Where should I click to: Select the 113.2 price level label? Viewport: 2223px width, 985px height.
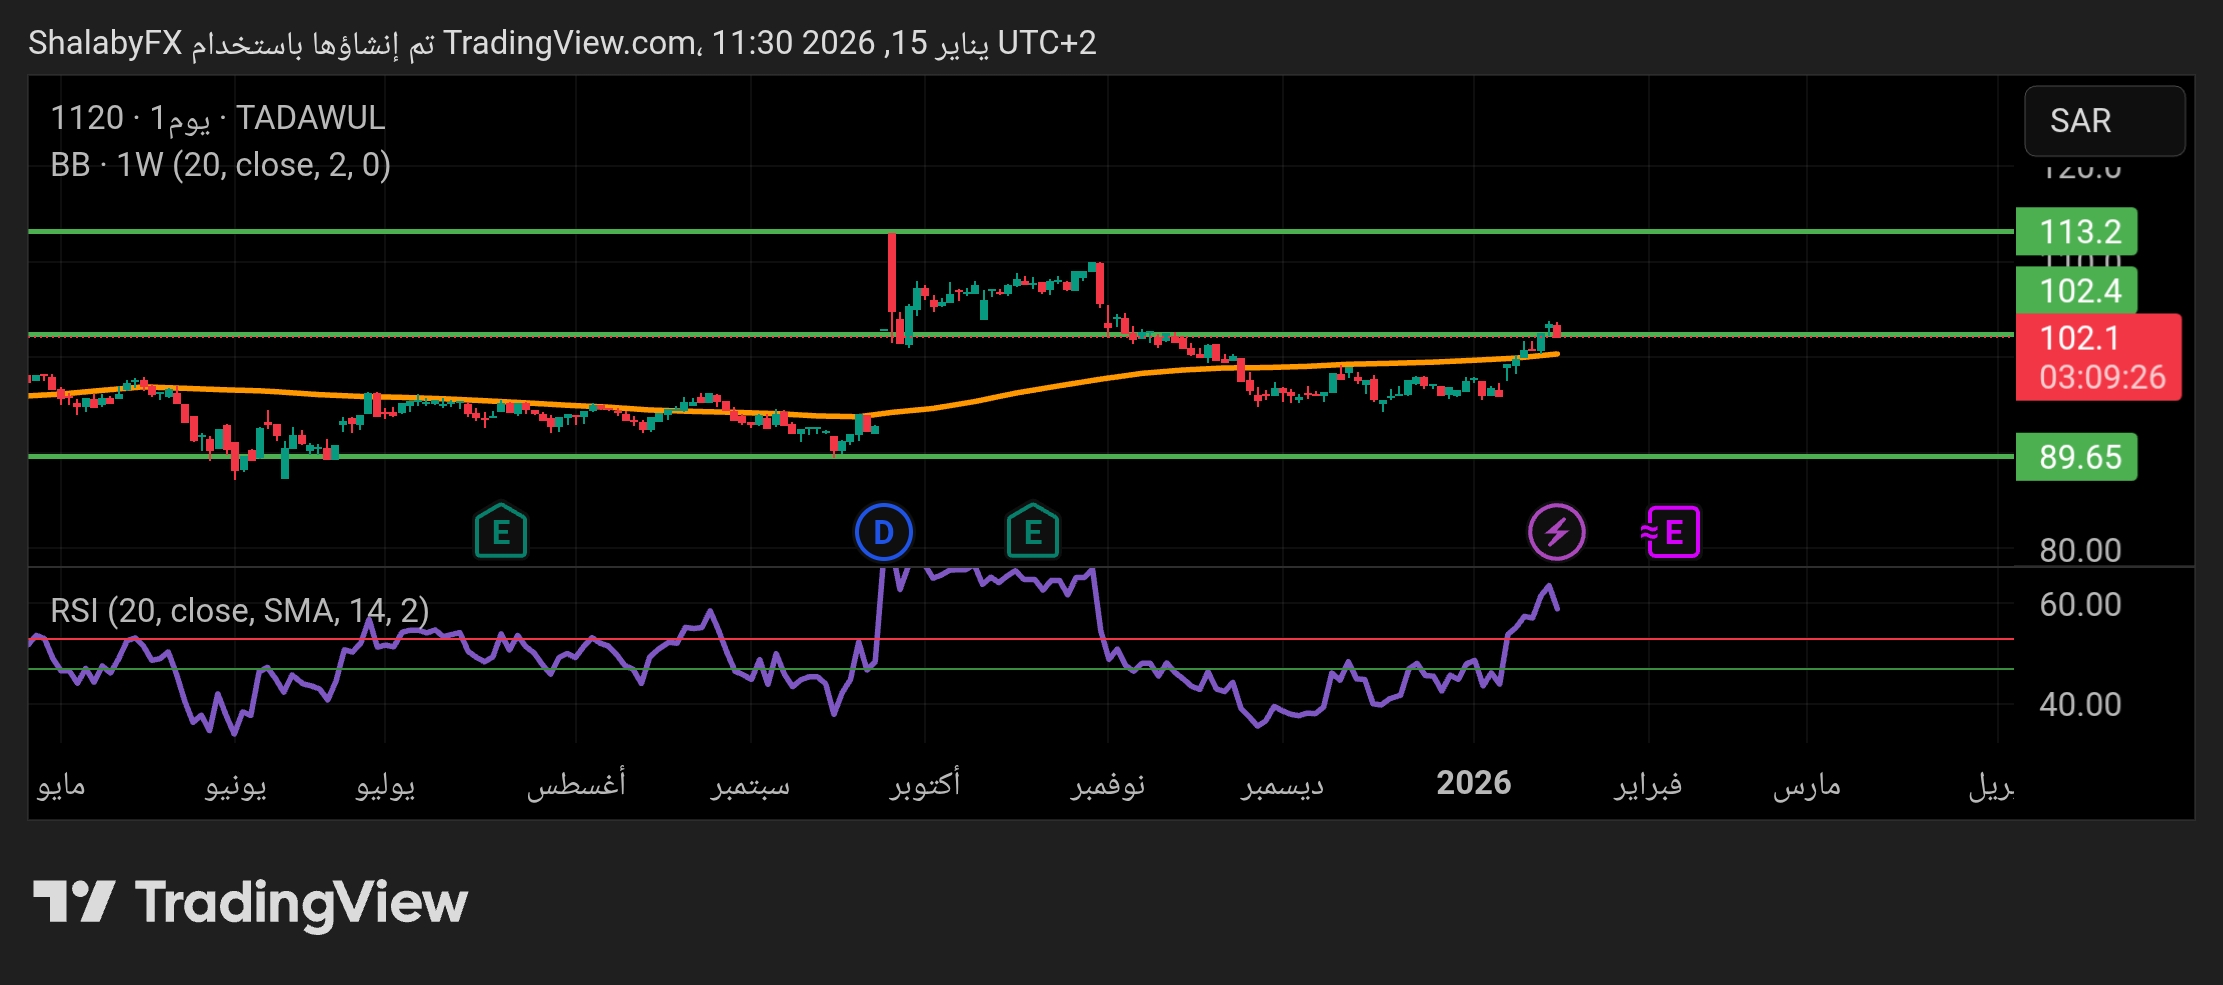pyautogui.click(x=2076, y=232)
